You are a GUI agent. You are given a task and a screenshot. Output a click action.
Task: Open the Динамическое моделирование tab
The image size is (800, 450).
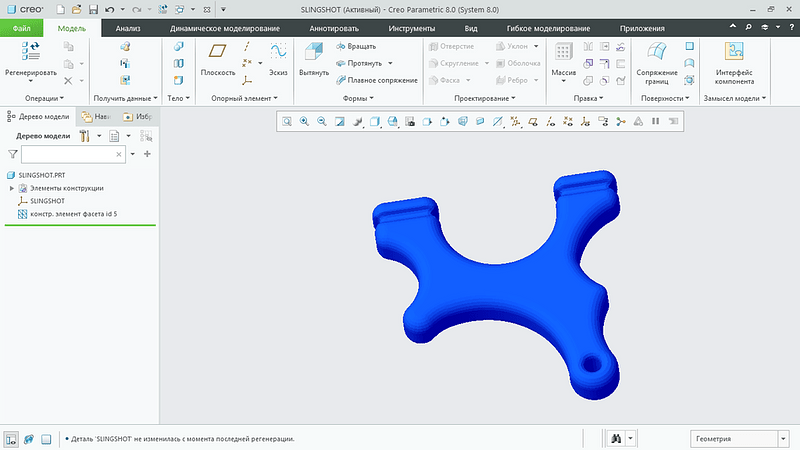[x=224, y=28]
